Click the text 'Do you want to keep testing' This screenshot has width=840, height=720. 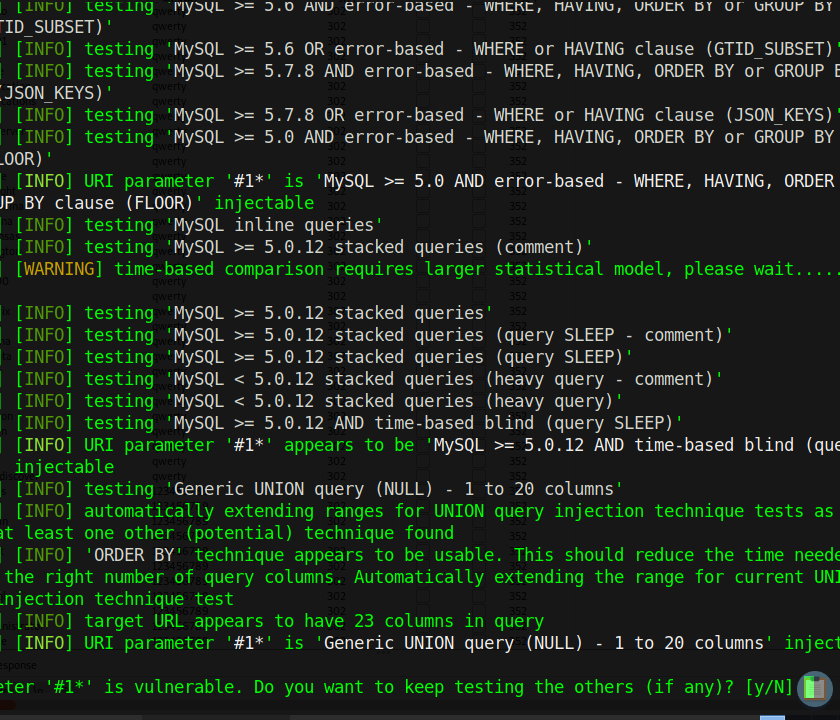(388, 687)
